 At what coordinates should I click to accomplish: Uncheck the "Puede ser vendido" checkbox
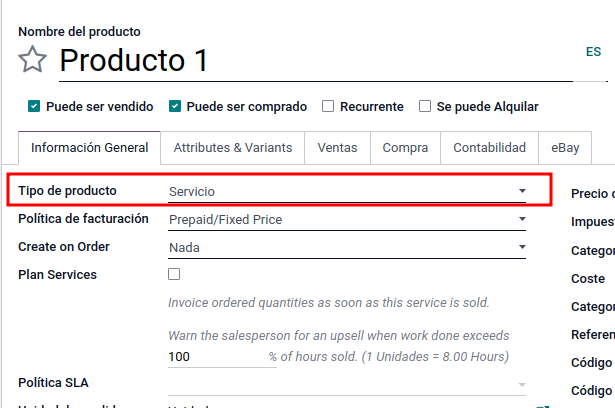click(x=34, y=106)
